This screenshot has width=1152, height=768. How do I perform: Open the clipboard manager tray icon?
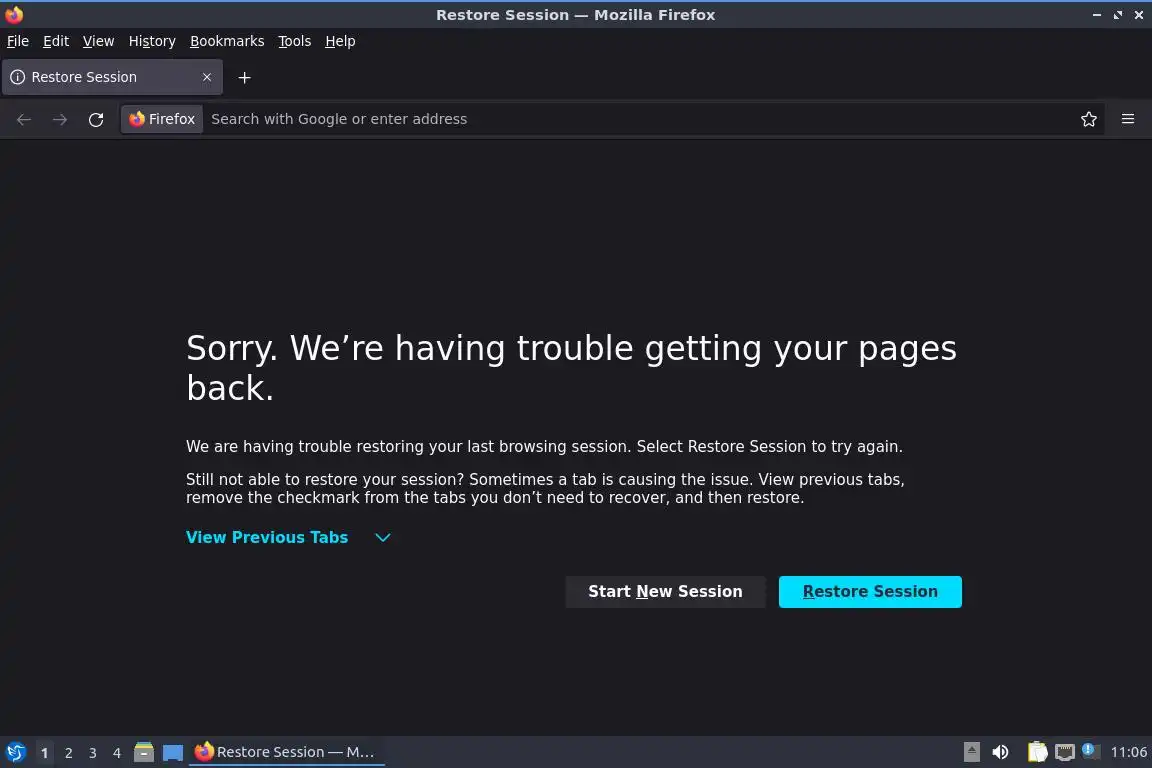click(1037, 752)
